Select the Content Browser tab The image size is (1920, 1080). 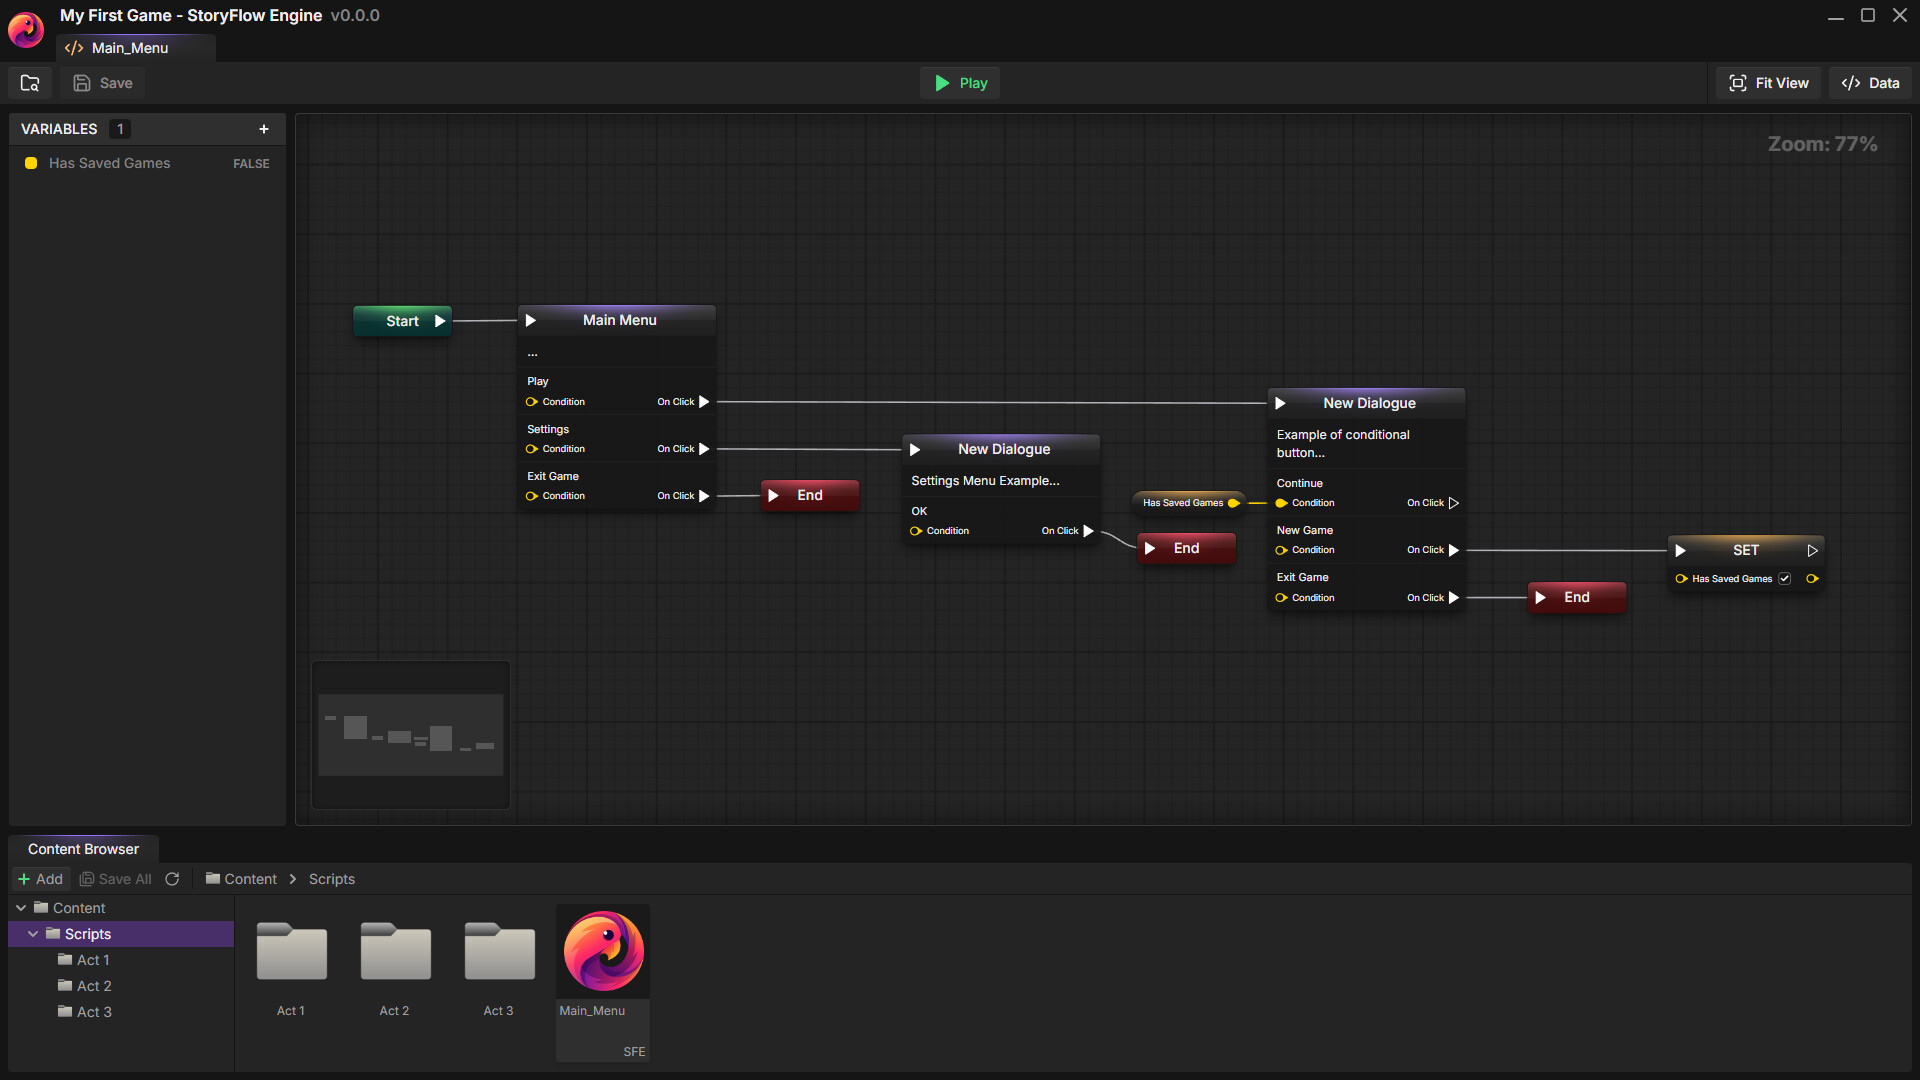tap(83, 848)
